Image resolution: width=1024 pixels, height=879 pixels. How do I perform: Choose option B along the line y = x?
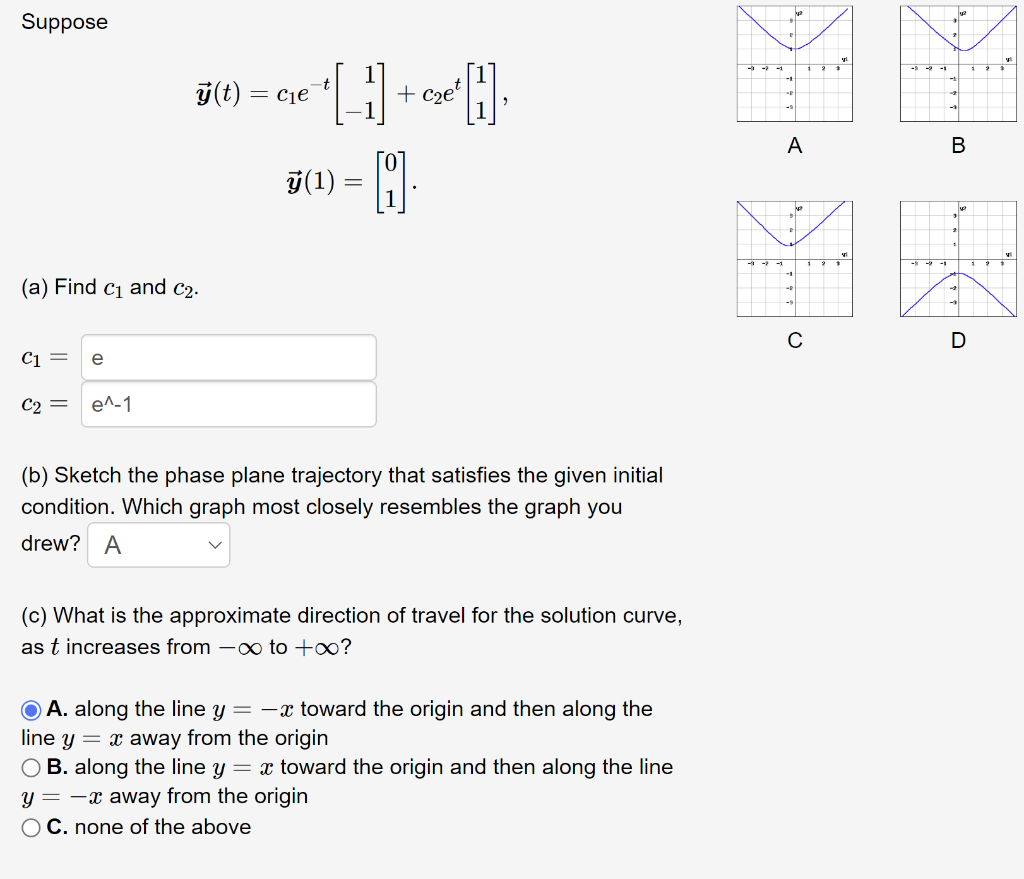coord(31,767)
